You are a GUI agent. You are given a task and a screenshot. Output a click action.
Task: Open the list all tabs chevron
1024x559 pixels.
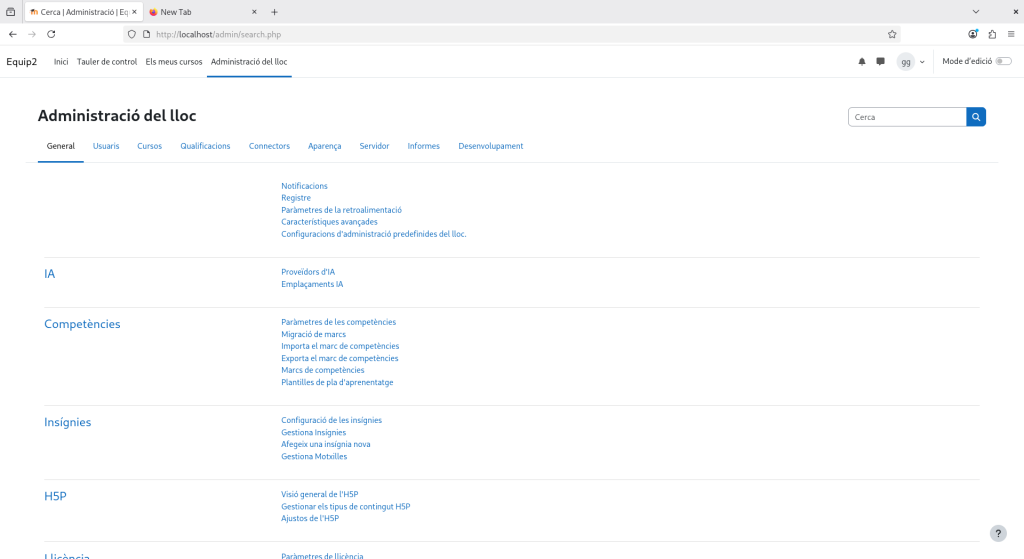click(976, 12)
